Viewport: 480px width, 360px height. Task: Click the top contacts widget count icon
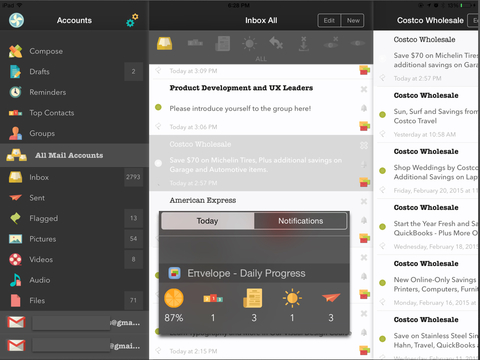click(213, 298)
